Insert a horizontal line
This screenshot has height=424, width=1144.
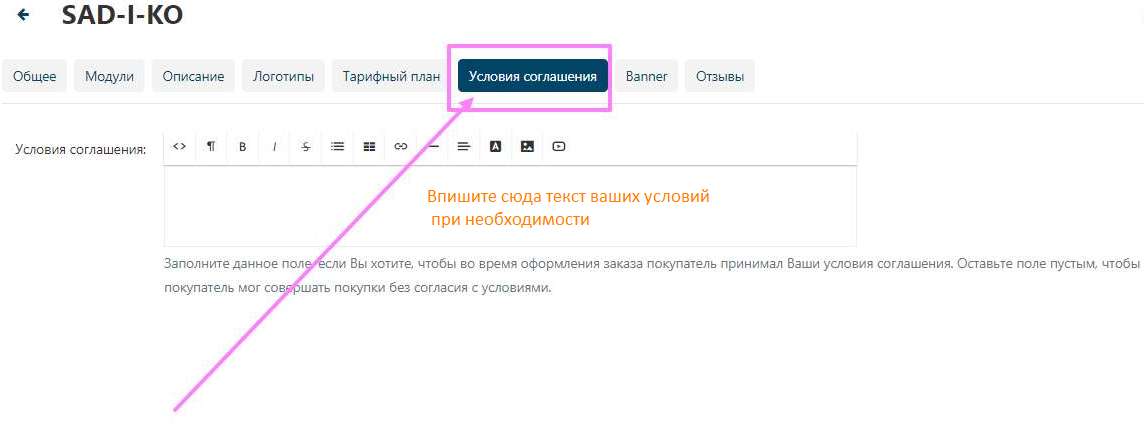433,147
